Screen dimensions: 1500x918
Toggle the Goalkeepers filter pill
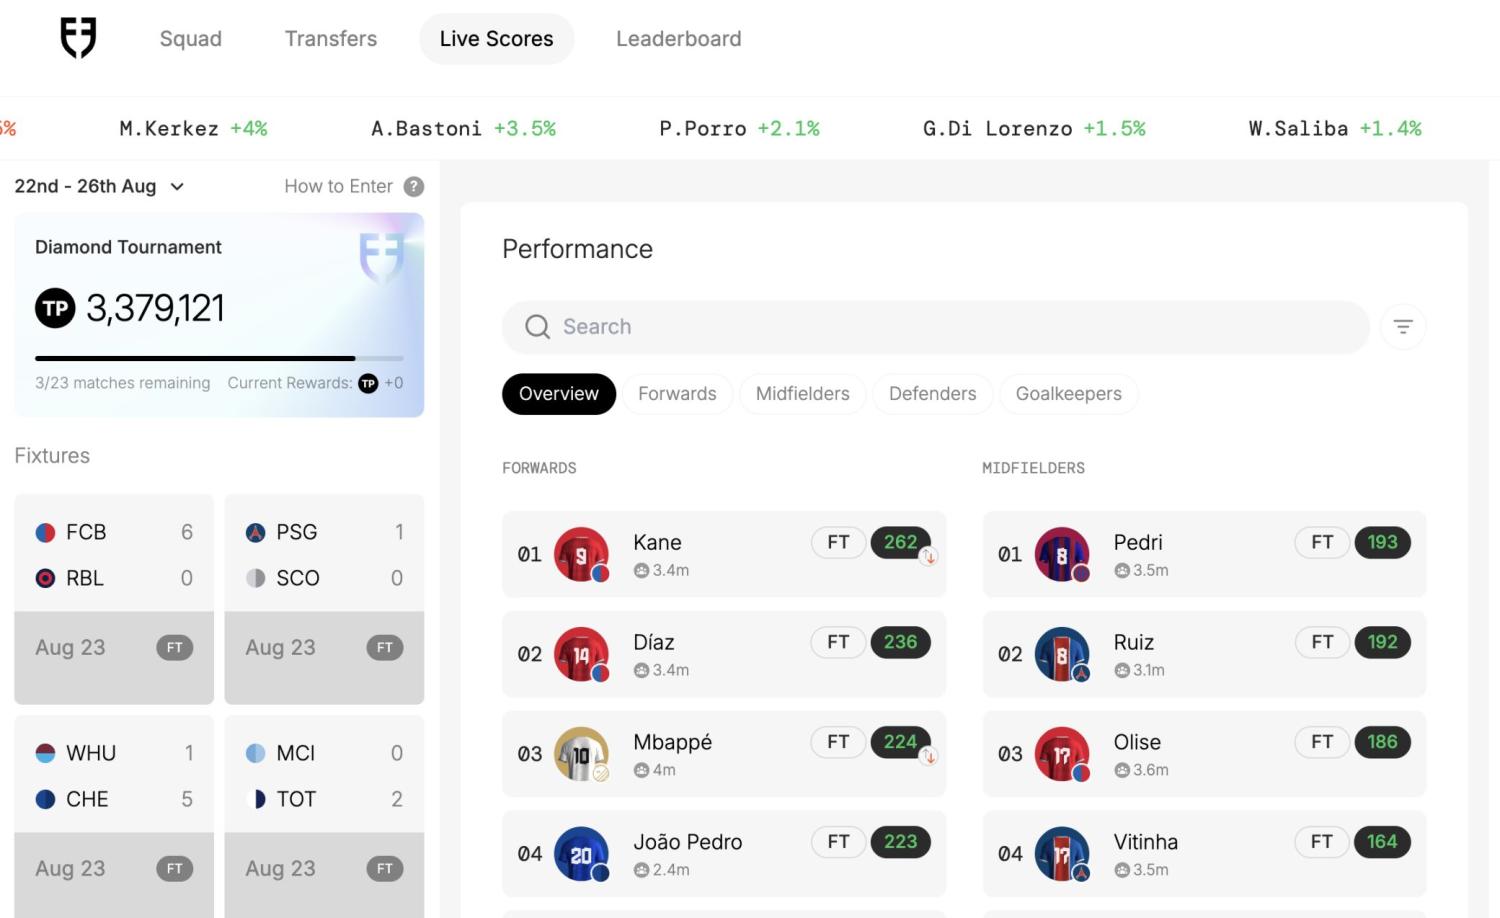tap(1068, 393)
